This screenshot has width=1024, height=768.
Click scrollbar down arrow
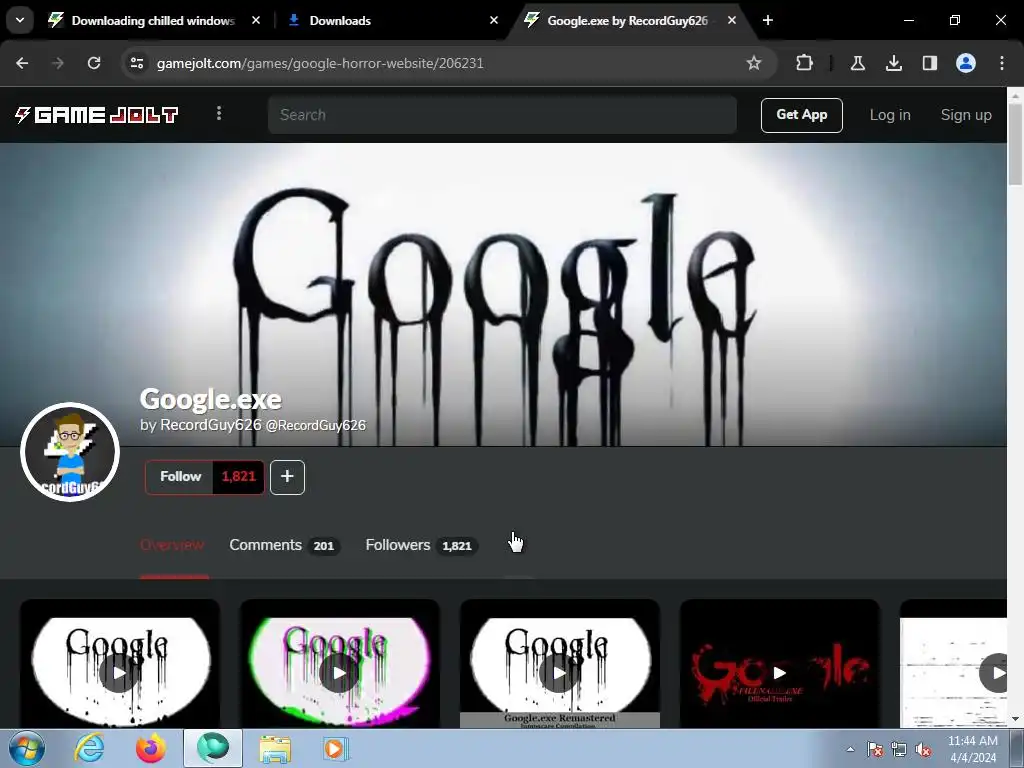click(1016, 719)
